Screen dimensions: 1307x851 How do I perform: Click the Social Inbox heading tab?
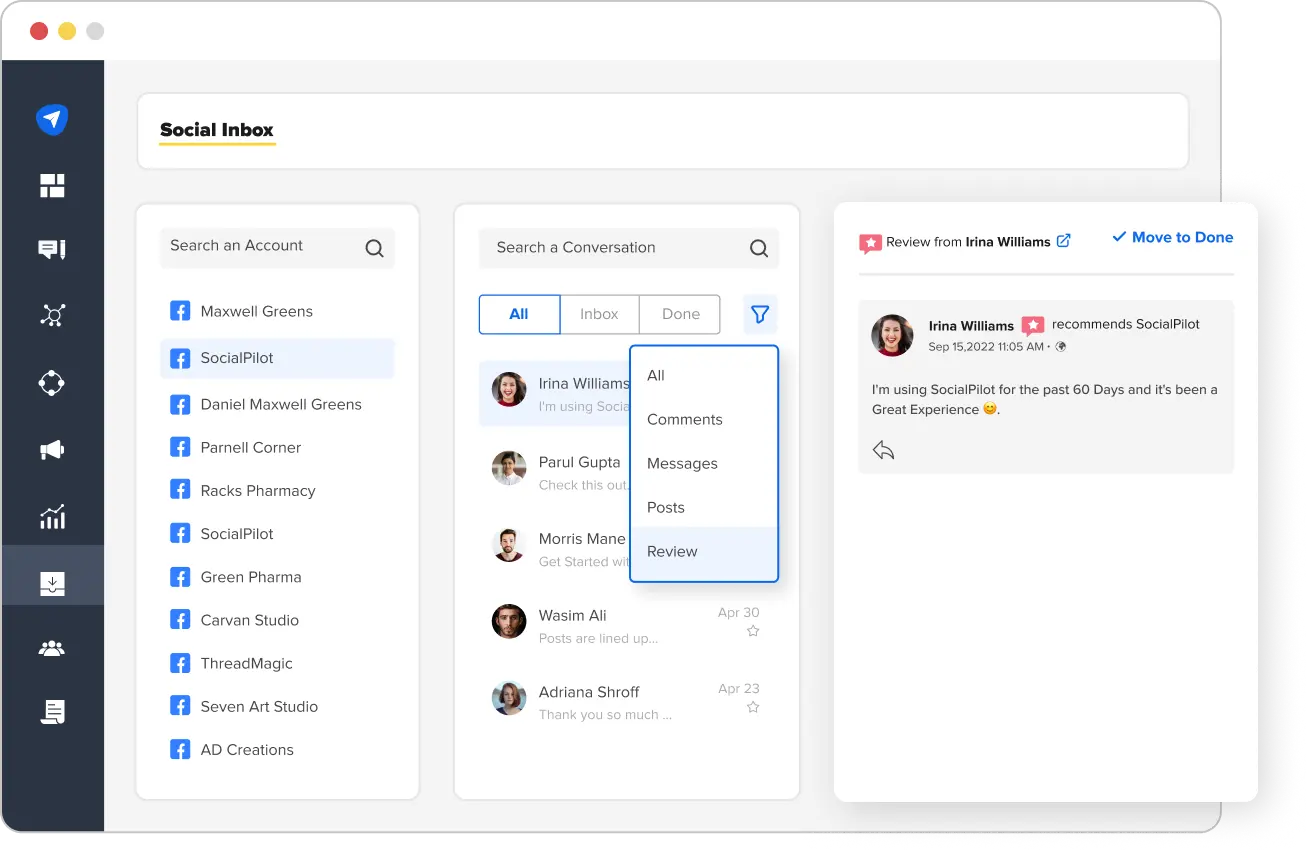[217, 130]
